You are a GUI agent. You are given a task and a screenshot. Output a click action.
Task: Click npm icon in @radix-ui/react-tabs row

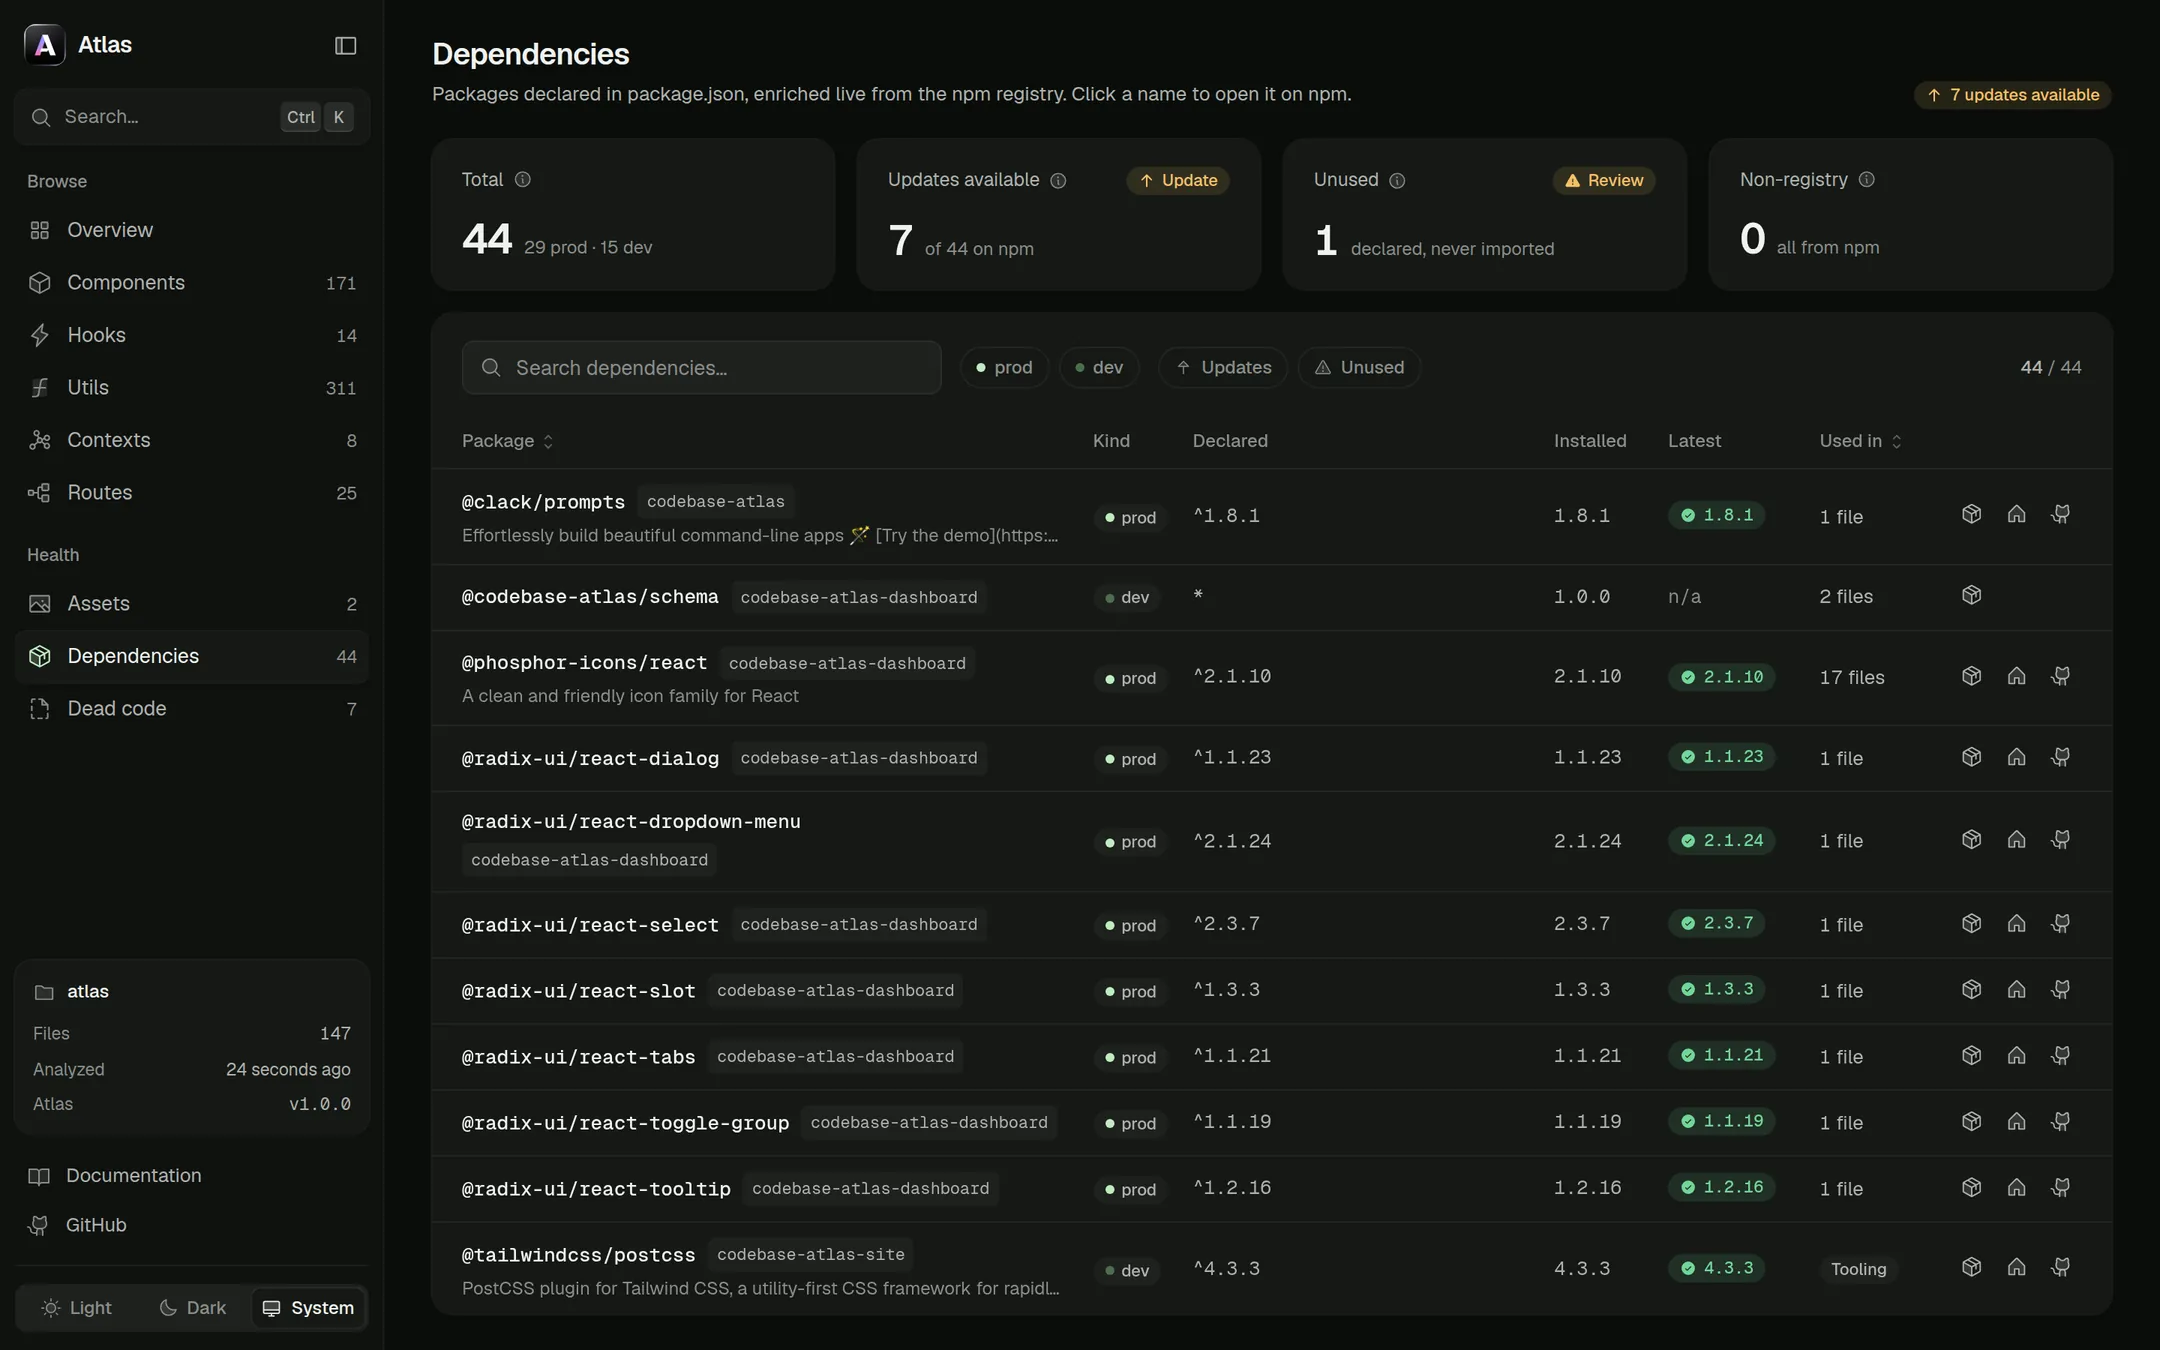[x=1971, y=1055]
